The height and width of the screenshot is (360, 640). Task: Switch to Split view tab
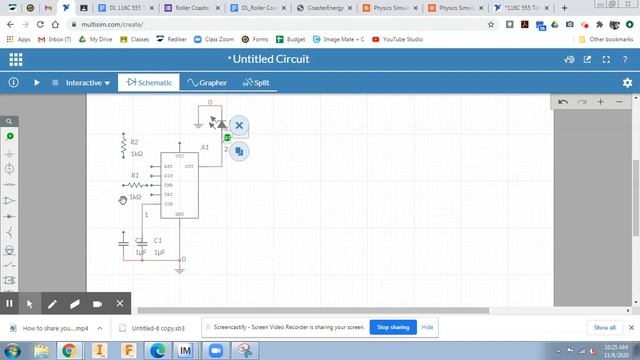(x=256, y=82)
